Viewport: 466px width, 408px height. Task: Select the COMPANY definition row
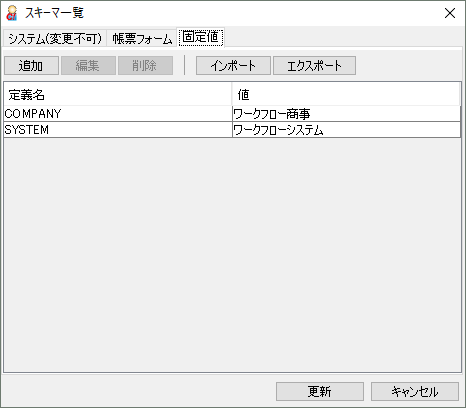[x=232, y=114]
